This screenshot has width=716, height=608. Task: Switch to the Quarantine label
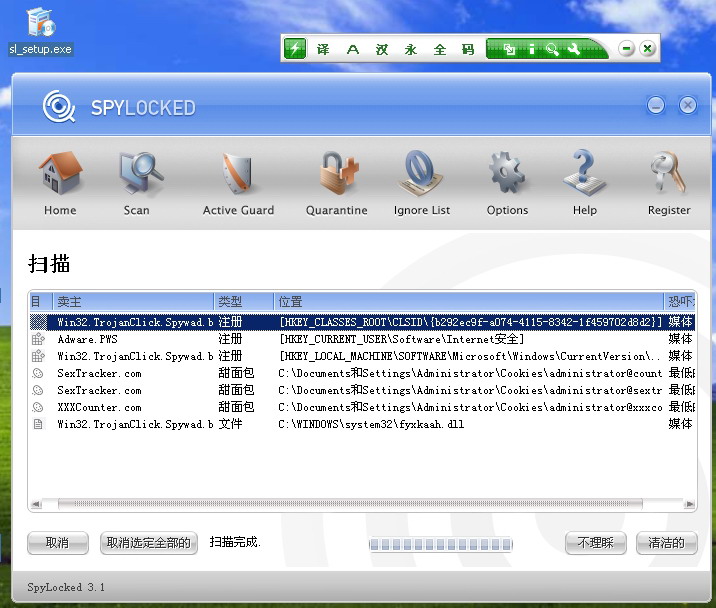coord(337,210)
